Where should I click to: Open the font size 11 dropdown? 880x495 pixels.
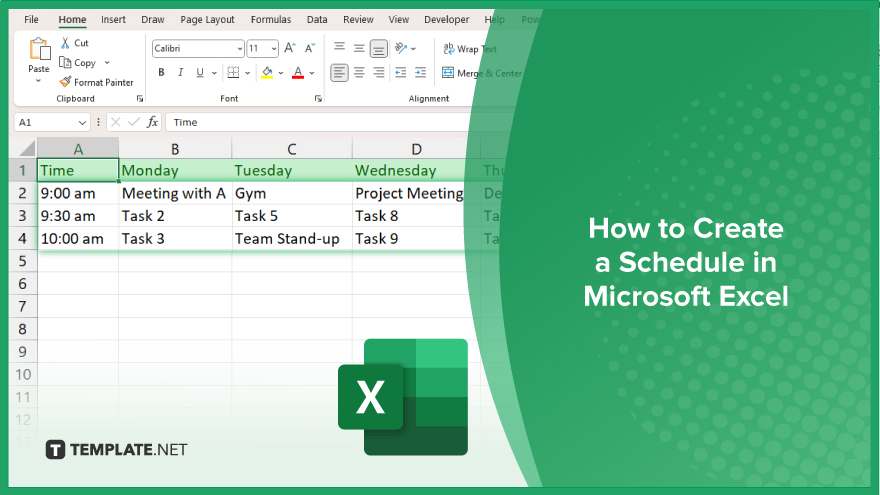coord(274,49)
